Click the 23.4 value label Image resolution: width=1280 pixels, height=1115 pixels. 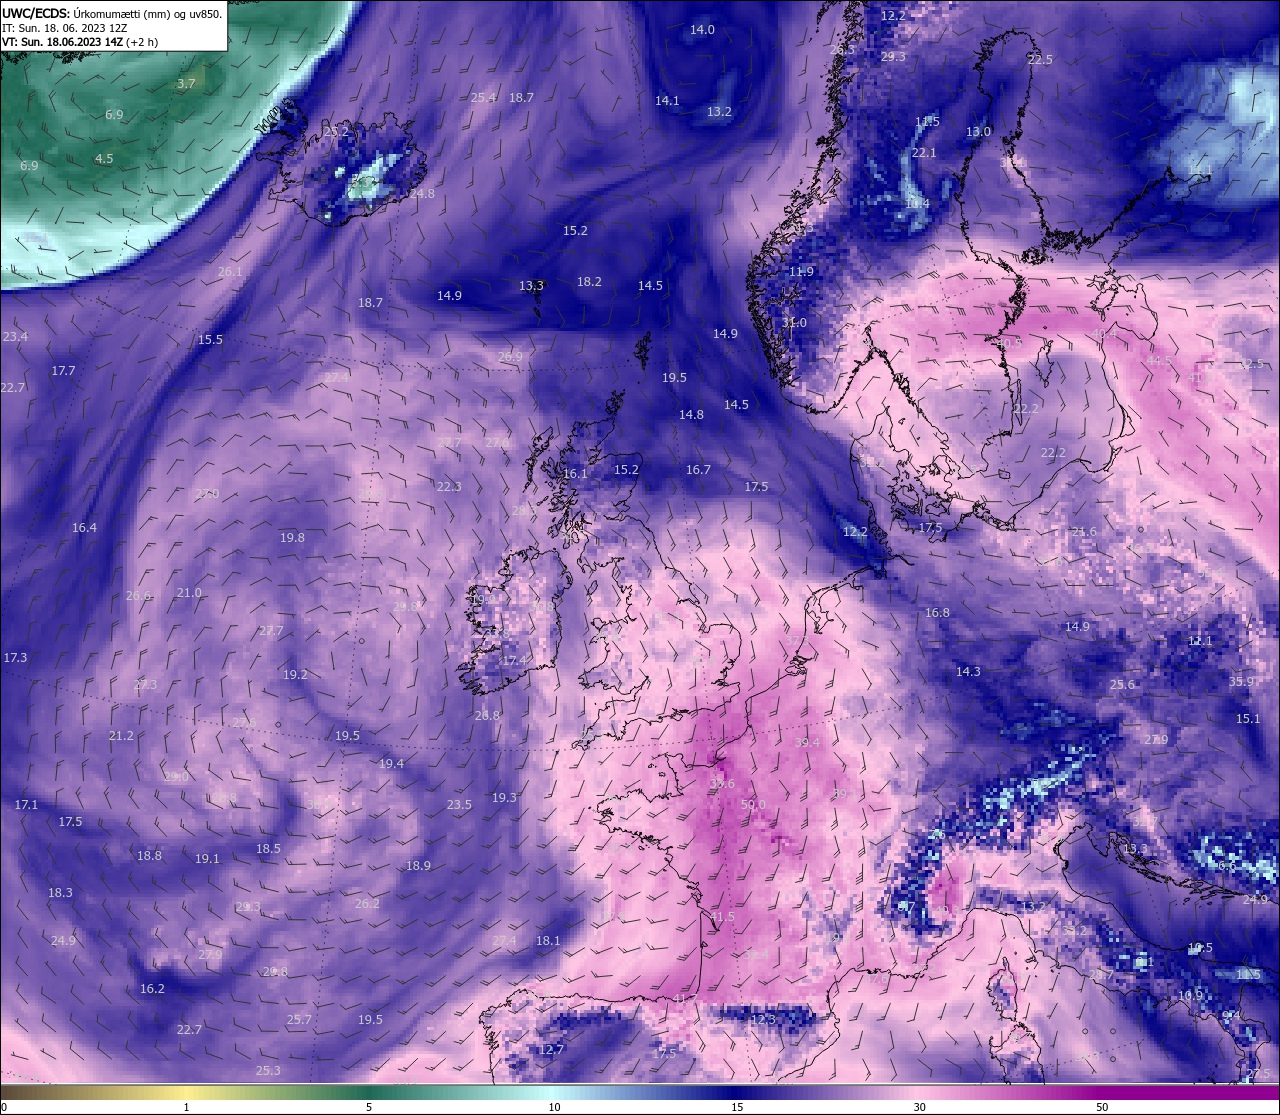15,337
